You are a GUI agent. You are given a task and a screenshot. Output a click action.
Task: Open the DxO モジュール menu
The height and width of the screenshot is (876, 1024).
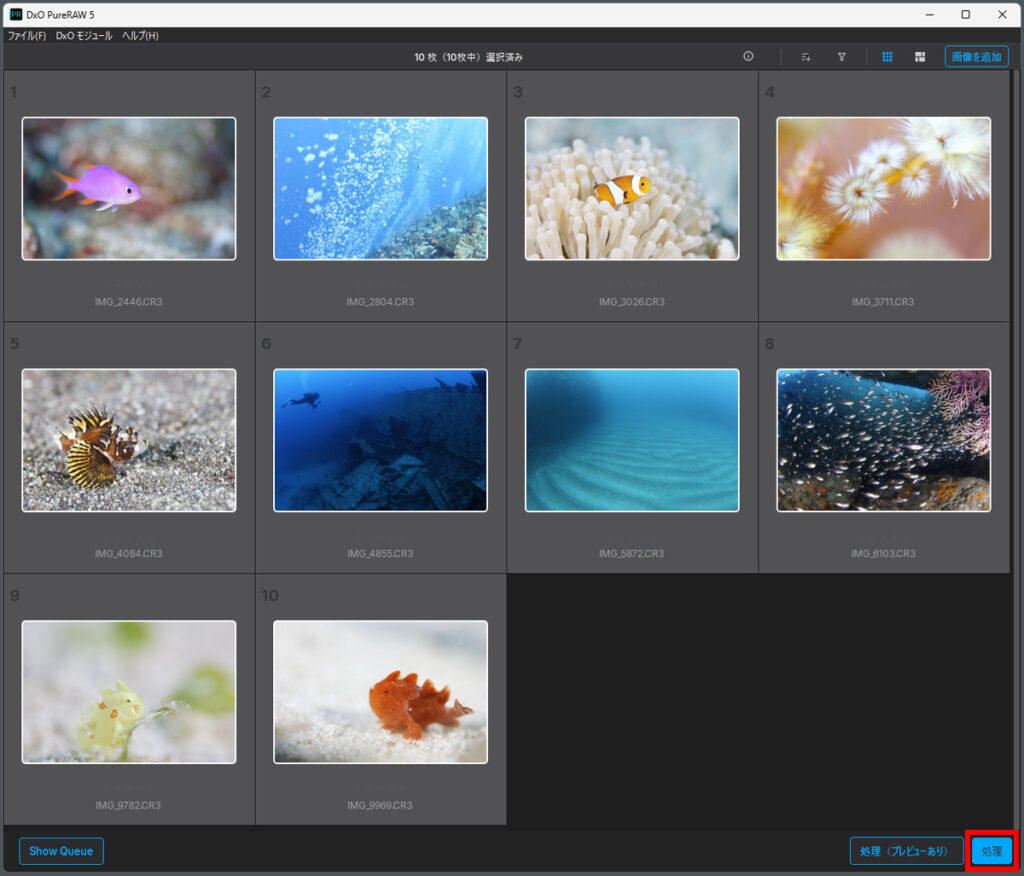point(84,35)
